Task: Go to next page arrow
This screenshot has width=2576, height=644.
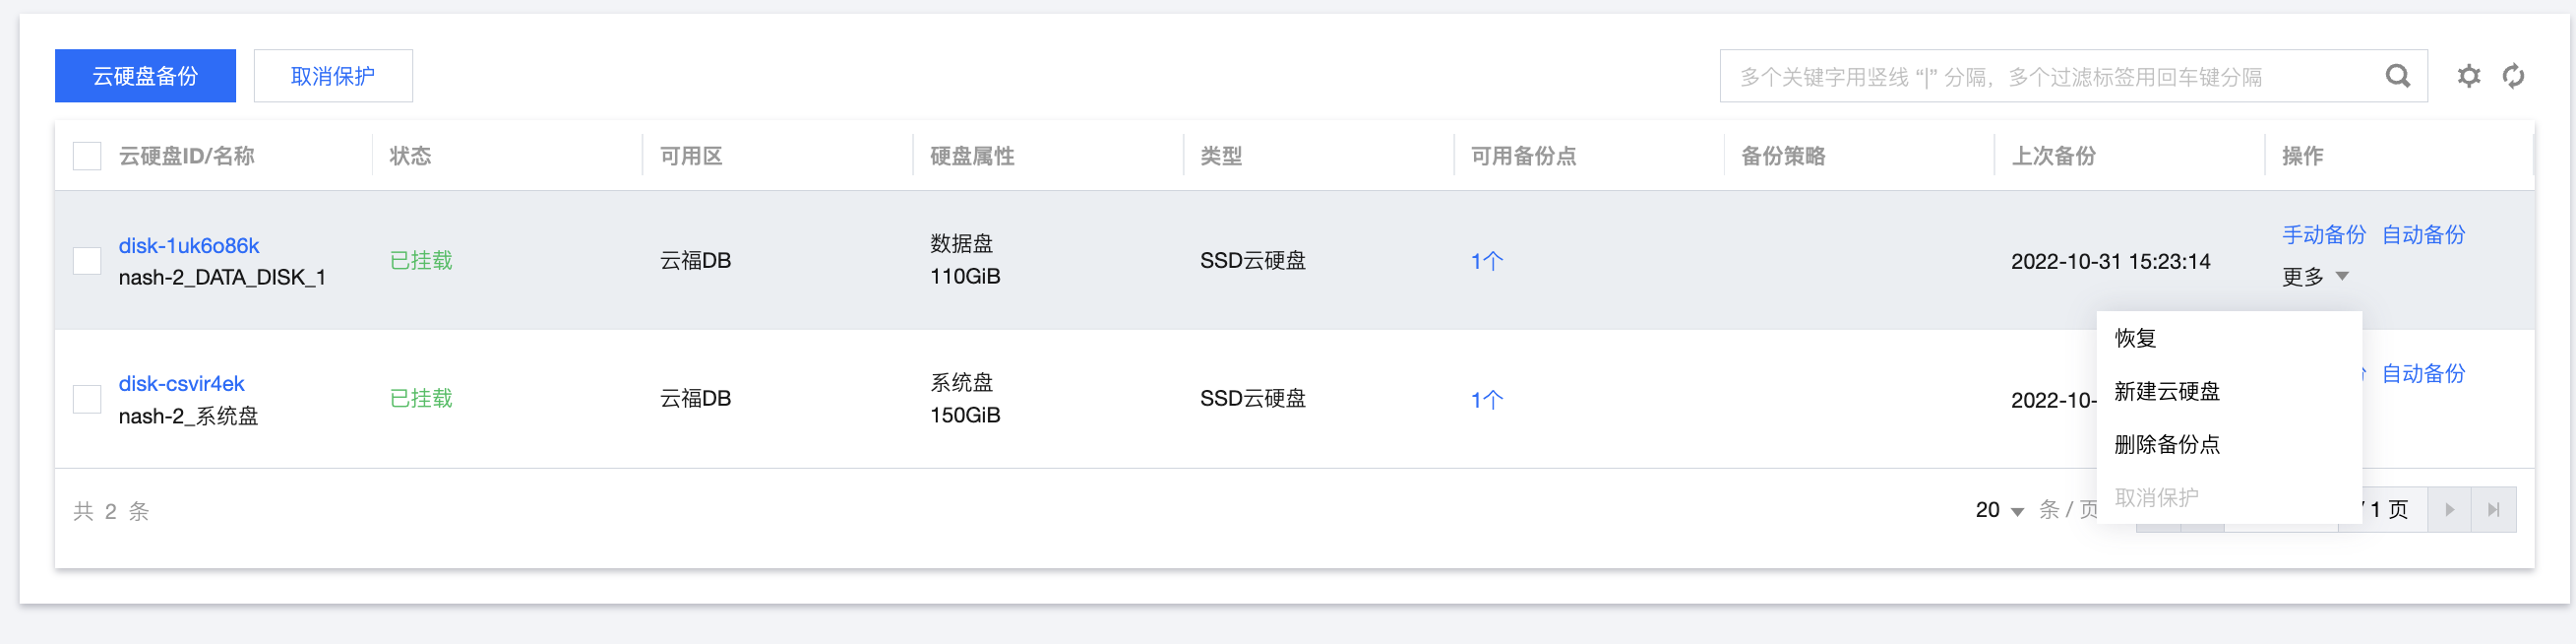Action: tap(2449, 510)
